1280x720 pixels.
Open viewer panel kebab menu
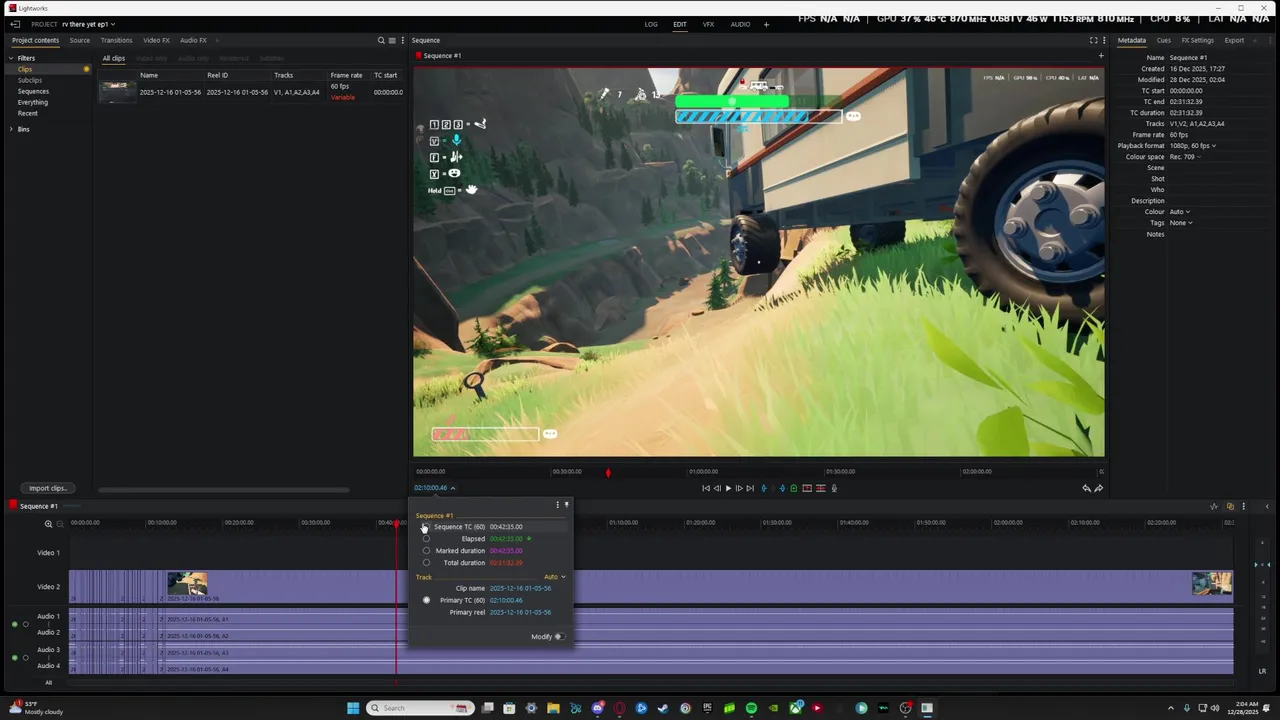pos(1104,40)
